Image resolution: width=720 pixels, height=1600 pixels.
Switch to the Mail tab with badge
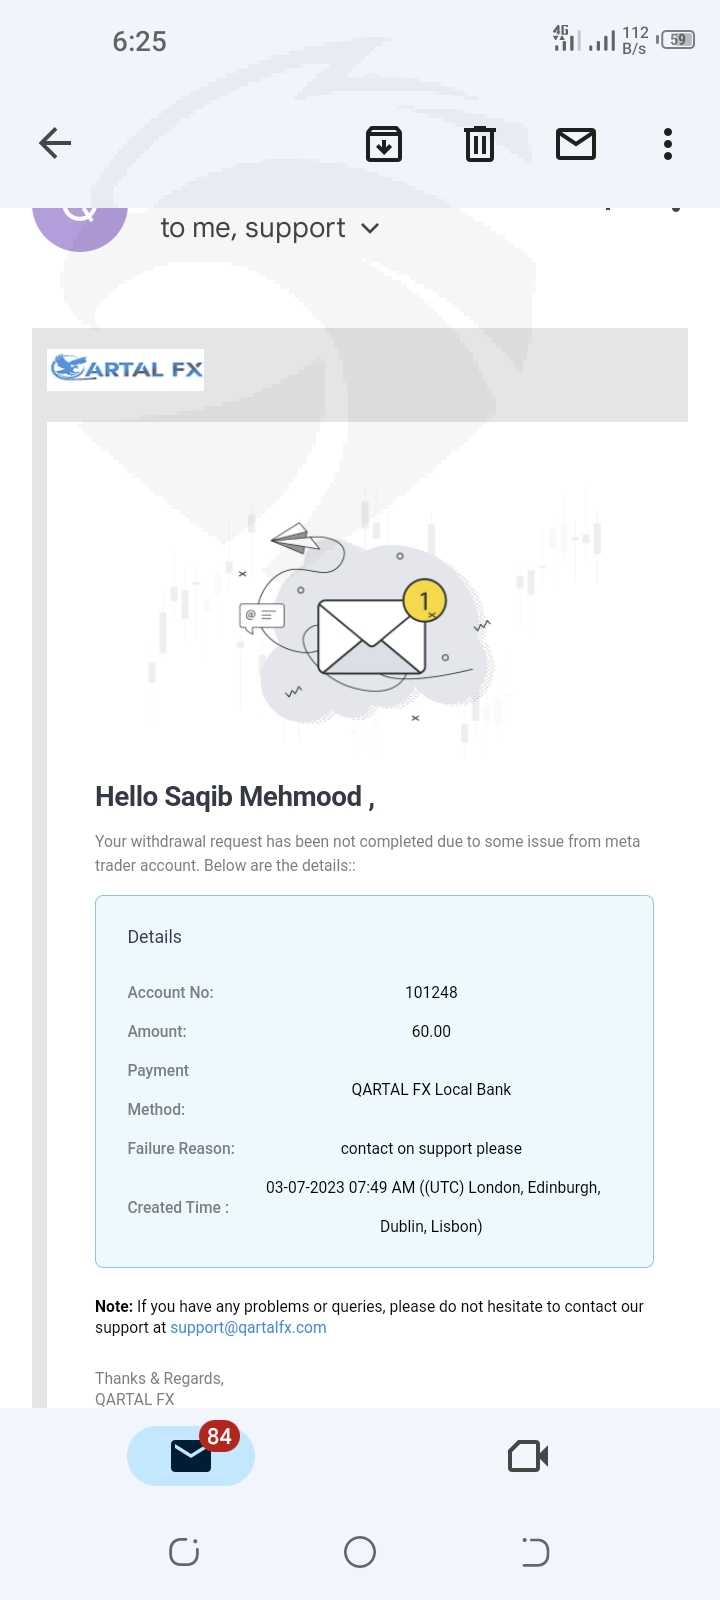[x=191, y=1456]
